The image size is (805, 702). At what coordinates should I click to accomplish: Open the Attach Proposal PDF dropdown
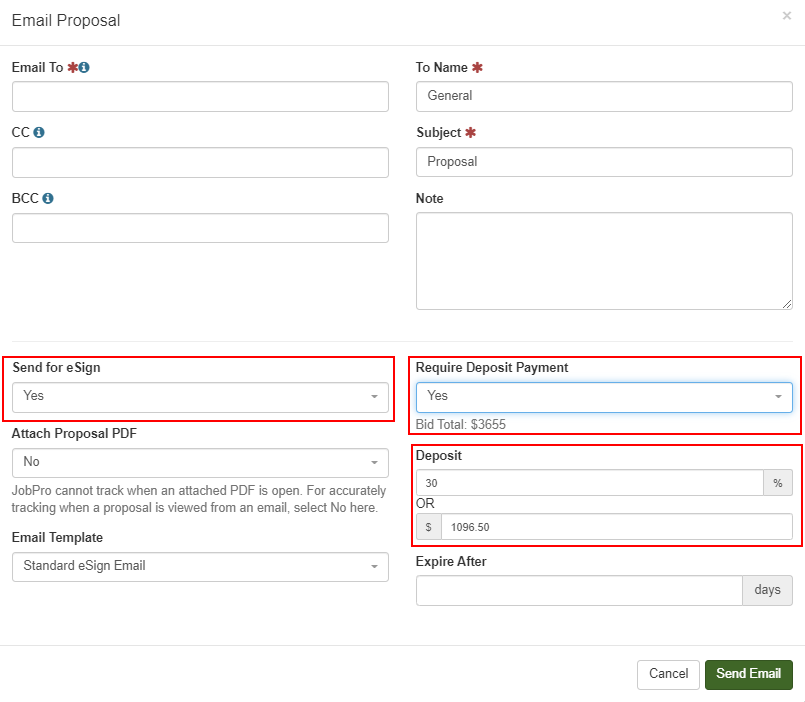pos(200,463)
